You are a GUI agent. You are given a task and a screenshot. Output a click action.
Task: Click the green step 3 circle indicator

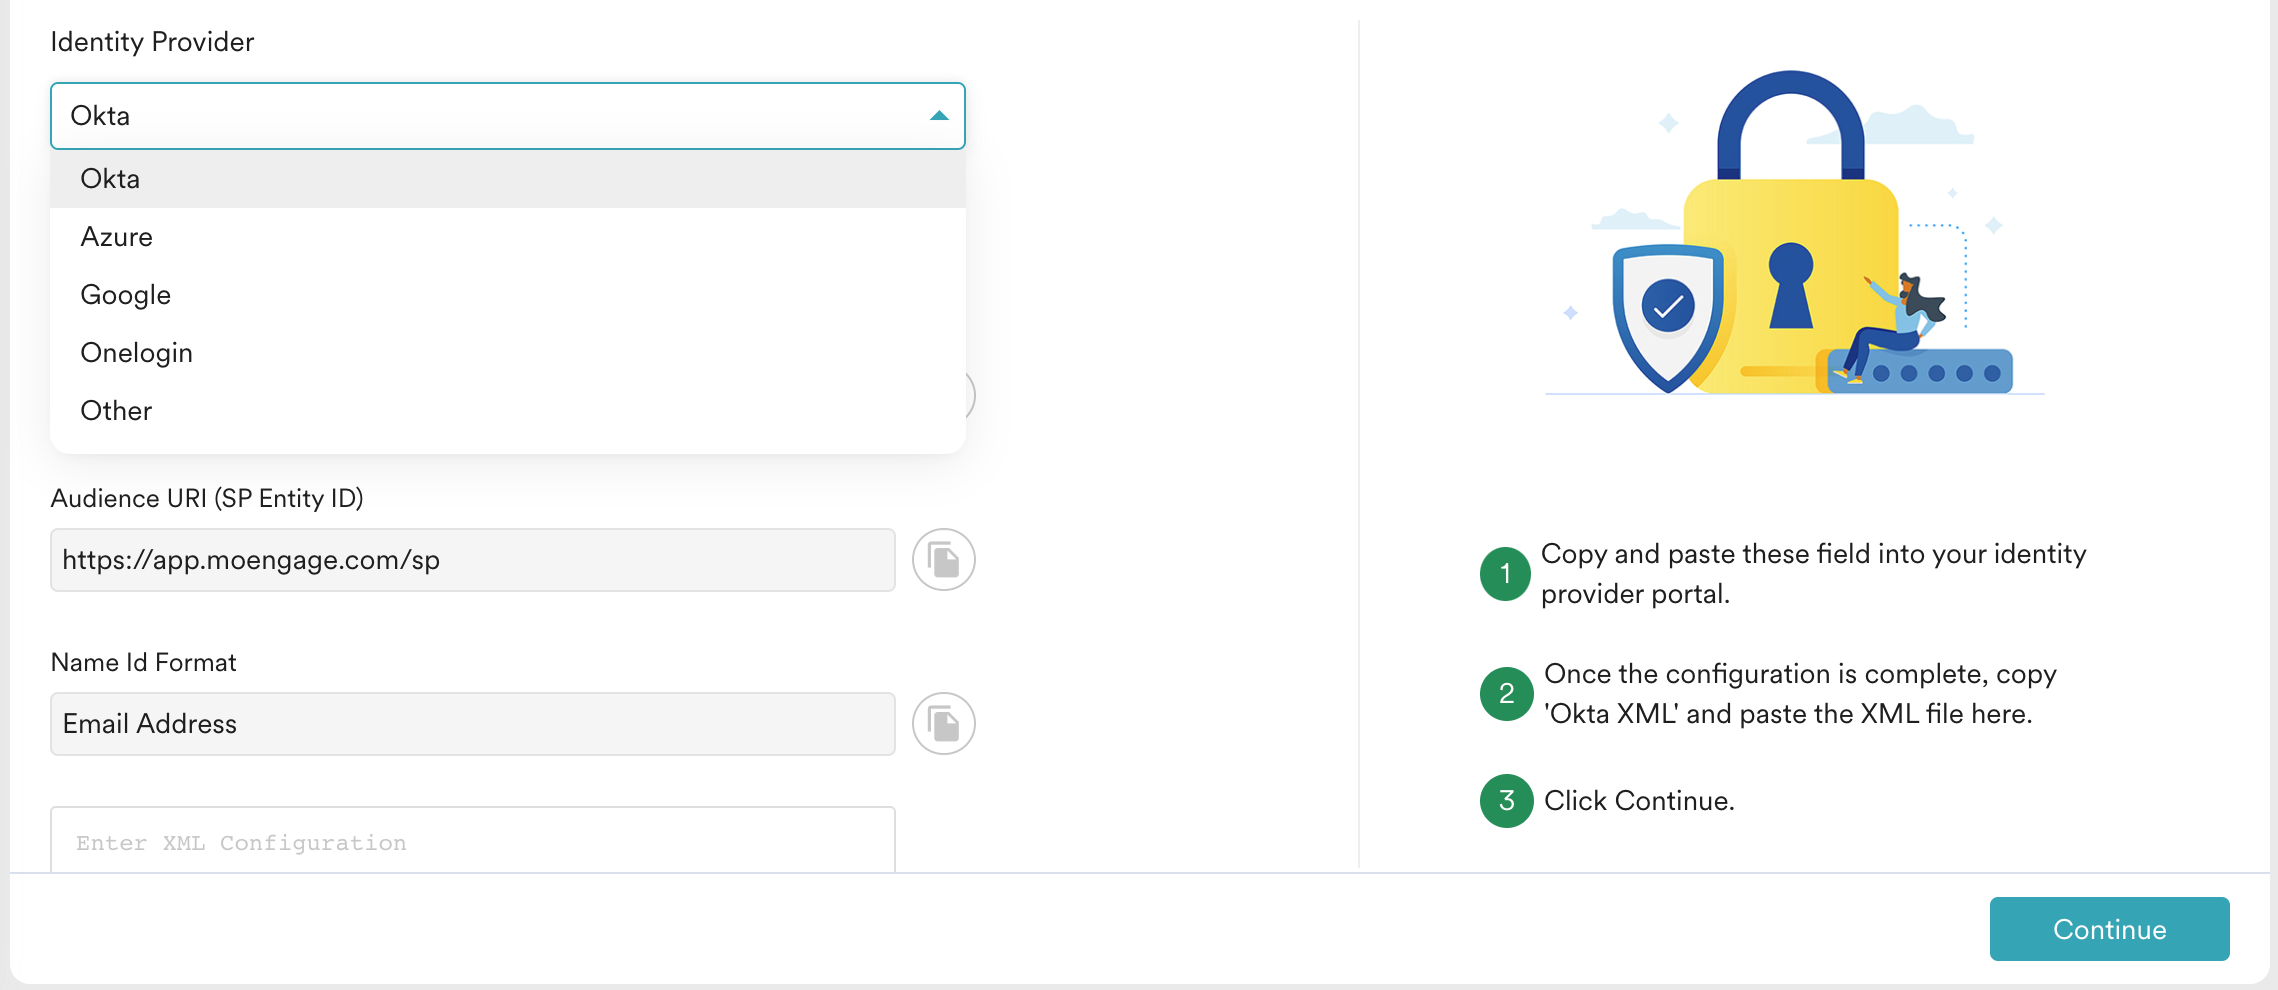1505,801
